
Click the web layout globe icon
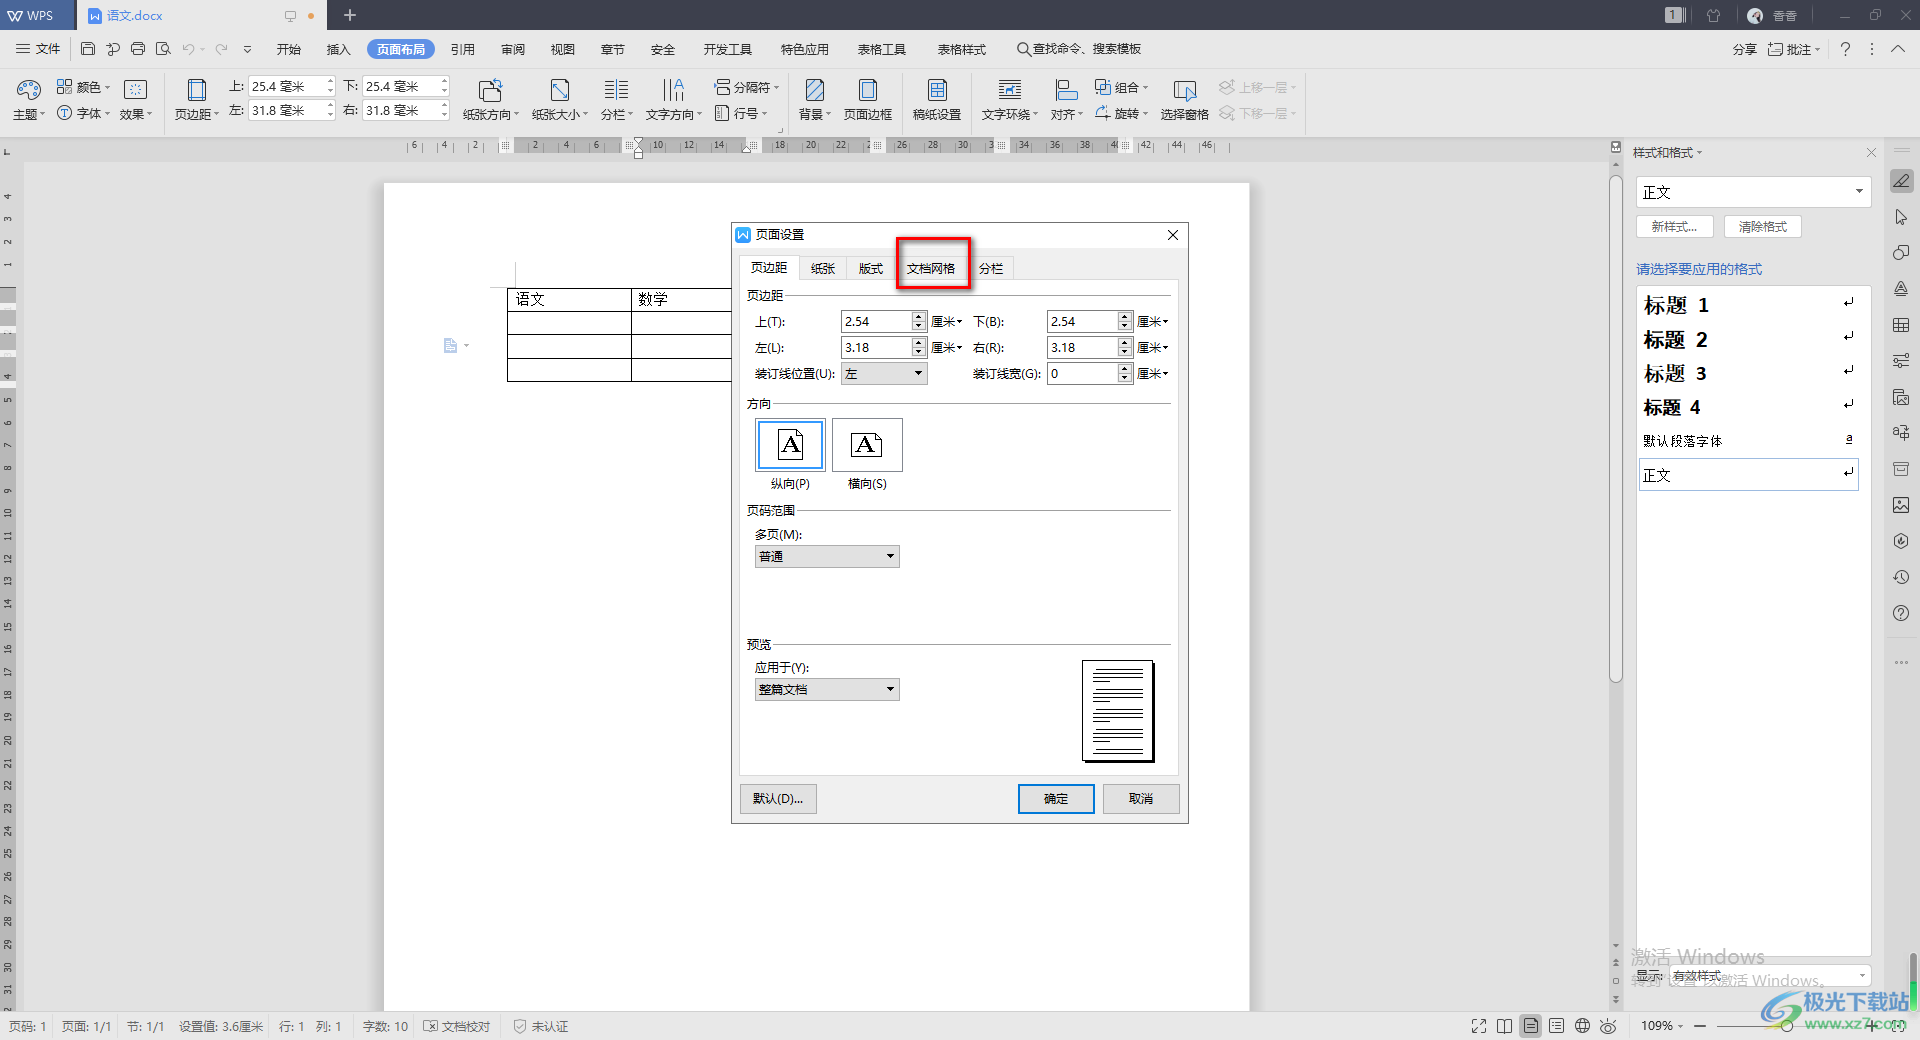click(1582, 1026)
